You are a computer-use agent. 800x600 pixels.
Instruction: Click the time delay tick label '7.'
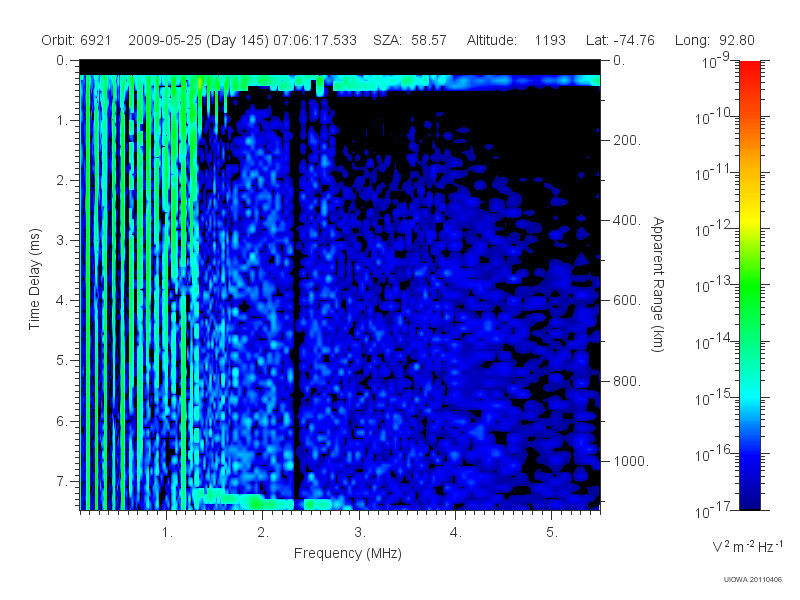[61, 481]
